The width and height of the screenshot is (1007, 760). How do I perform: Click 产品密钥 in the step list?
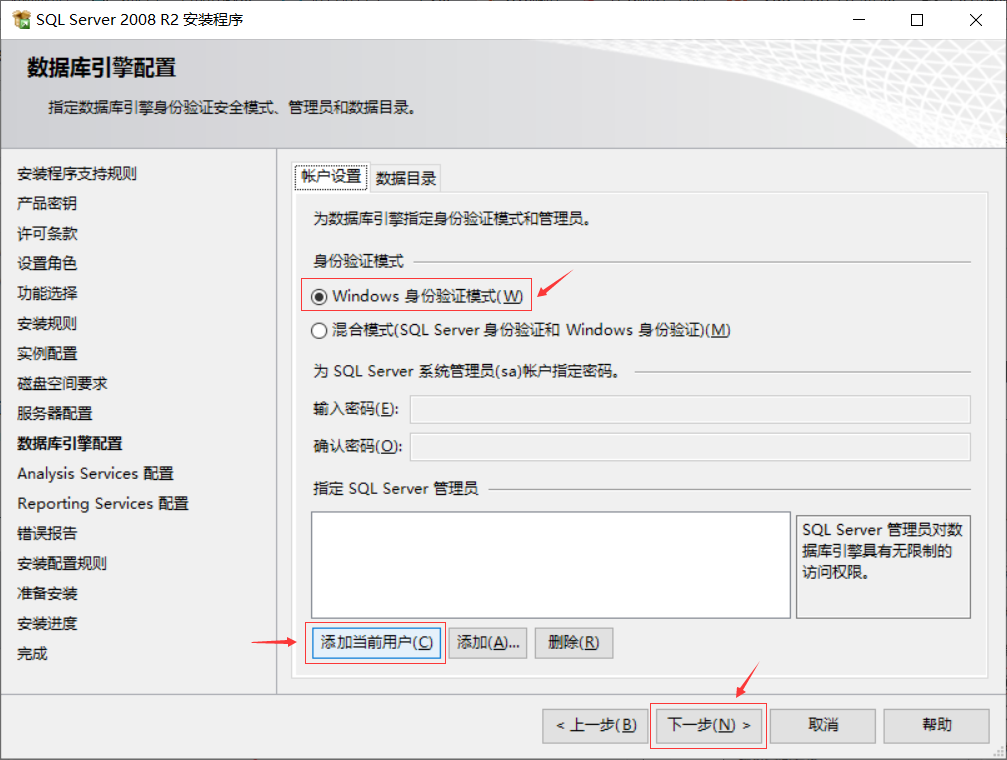[47, 204]
